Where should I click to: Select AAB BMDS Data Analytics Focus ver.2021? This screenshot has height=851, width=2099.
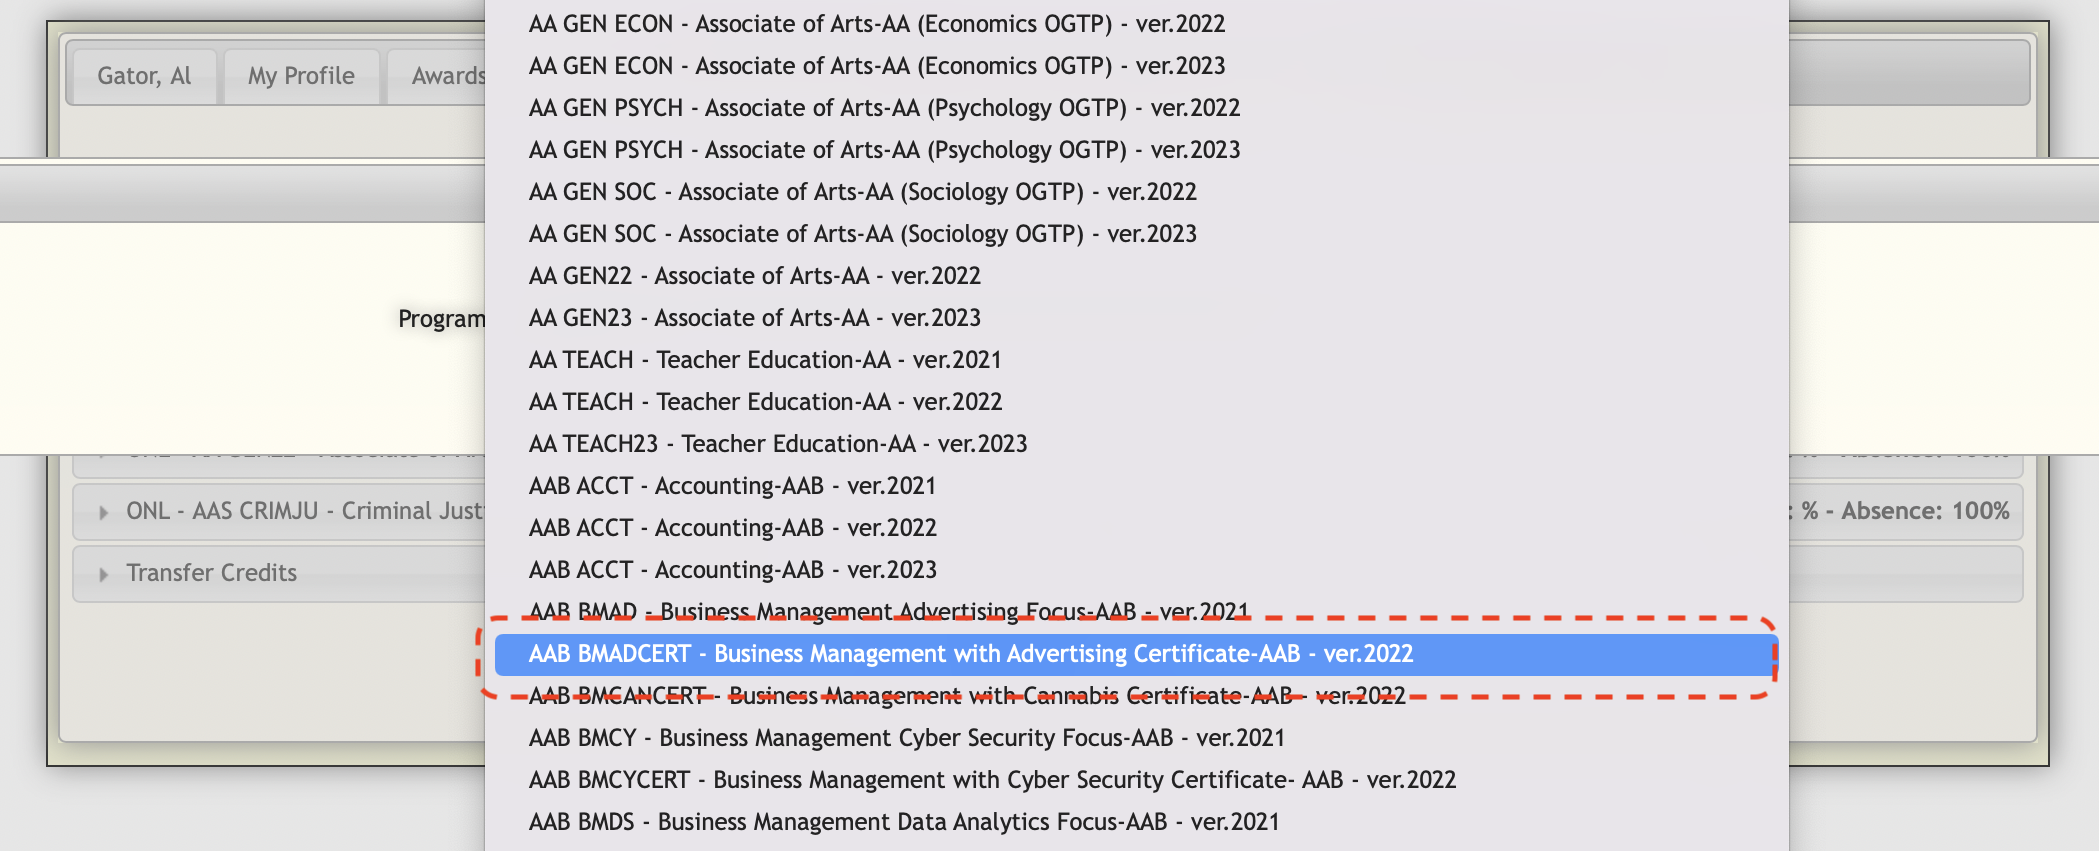903,822
